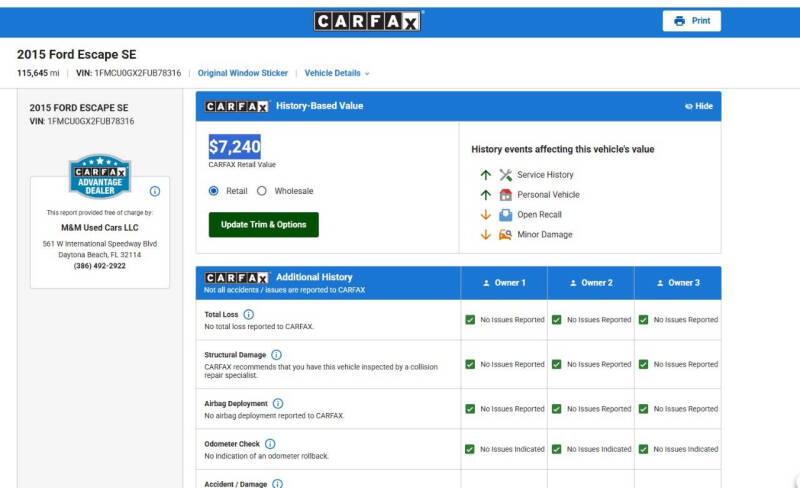Click the Service History label
Viewport: 800px width, 488px height.
tap(545, 175)
